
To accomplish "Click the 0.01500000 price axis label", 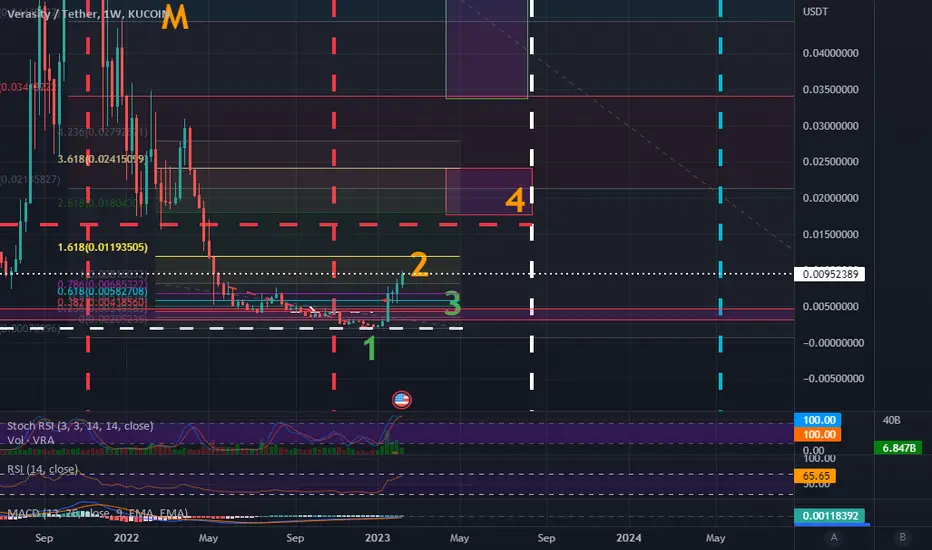I will [830, 234].
